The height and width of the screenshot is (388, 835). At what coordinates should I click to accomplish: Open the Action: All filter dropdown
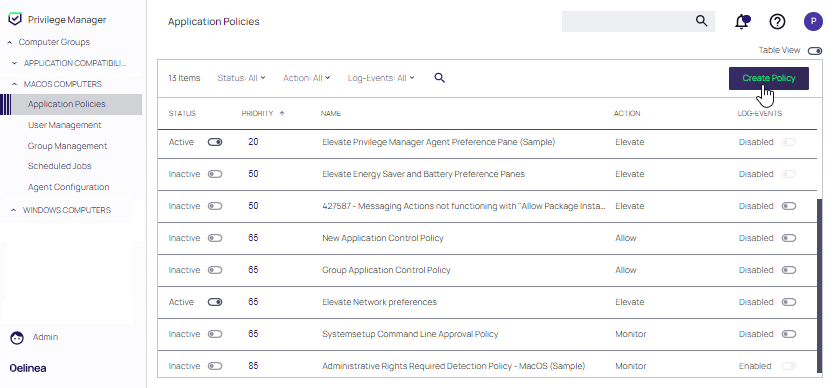[306, 78]
